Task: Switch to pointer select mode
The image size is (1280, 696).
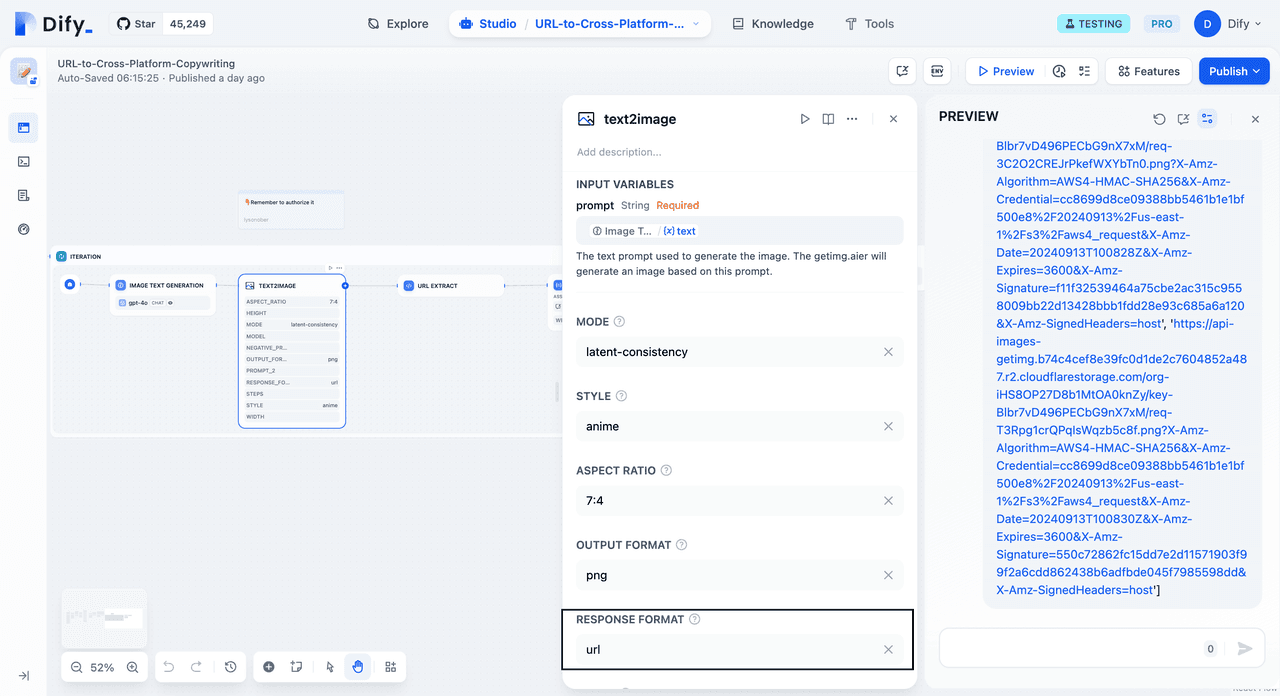Action: pos(330,667)
